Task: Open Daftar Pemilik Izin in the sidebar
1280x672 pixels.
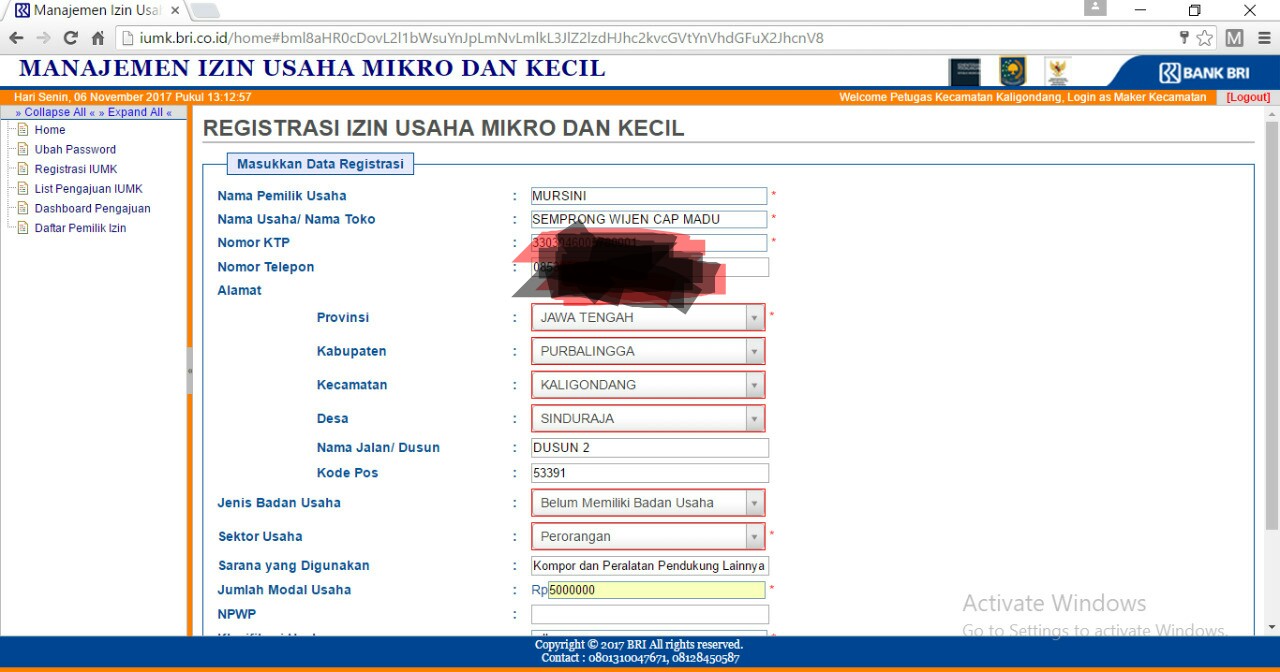Action: 80,228
